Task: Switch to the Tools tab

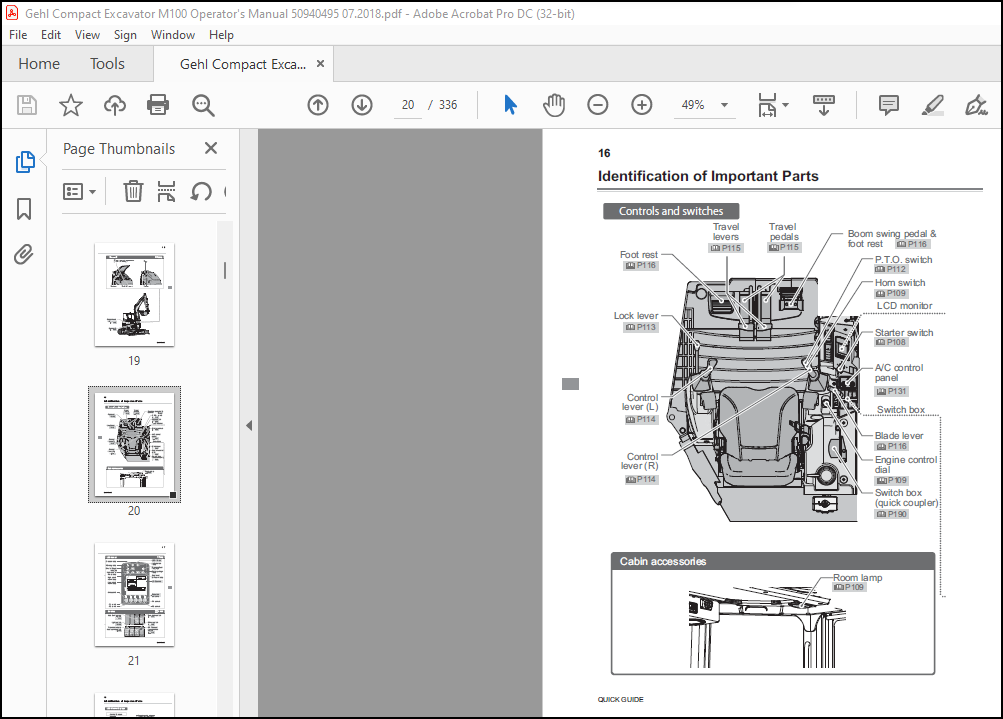Action: pos(107,64)
